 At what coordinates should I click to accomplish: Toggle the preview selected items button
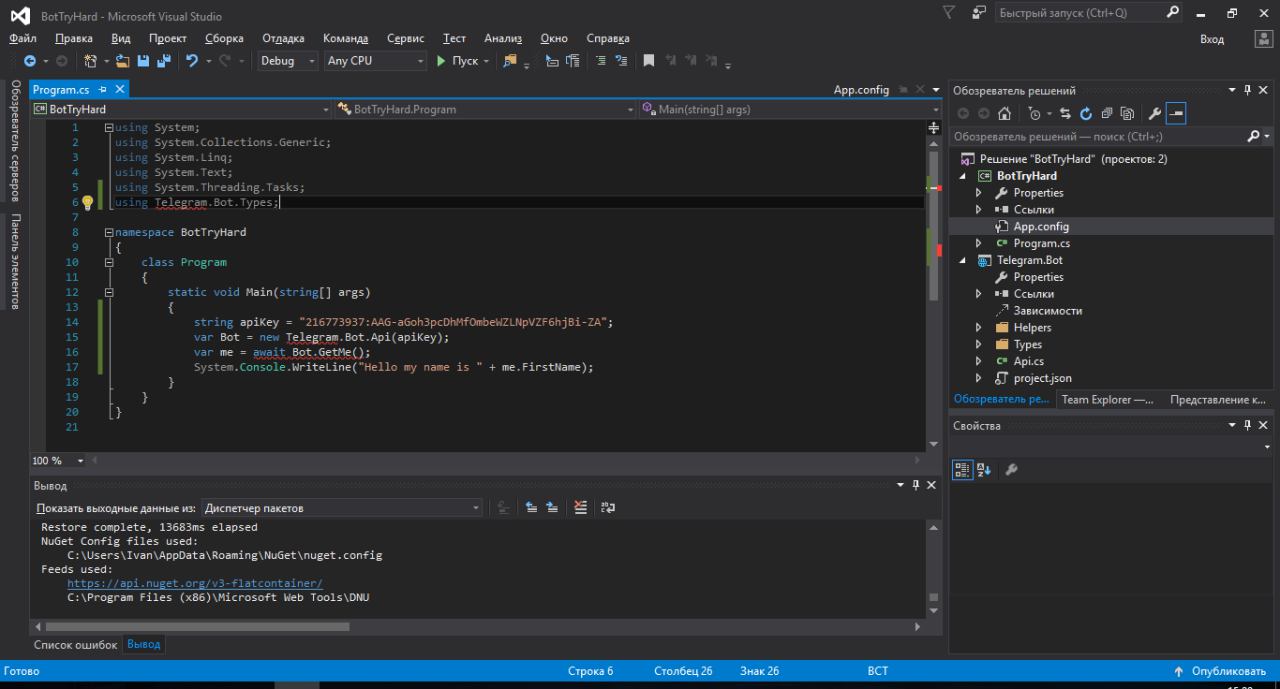click(x=1176, y=114)
